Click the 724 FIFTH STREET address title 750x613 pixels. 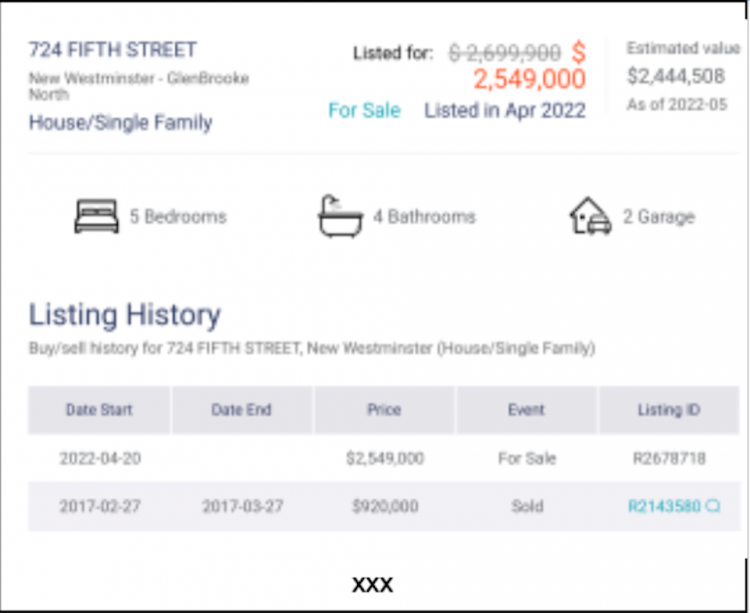point(112,49)
